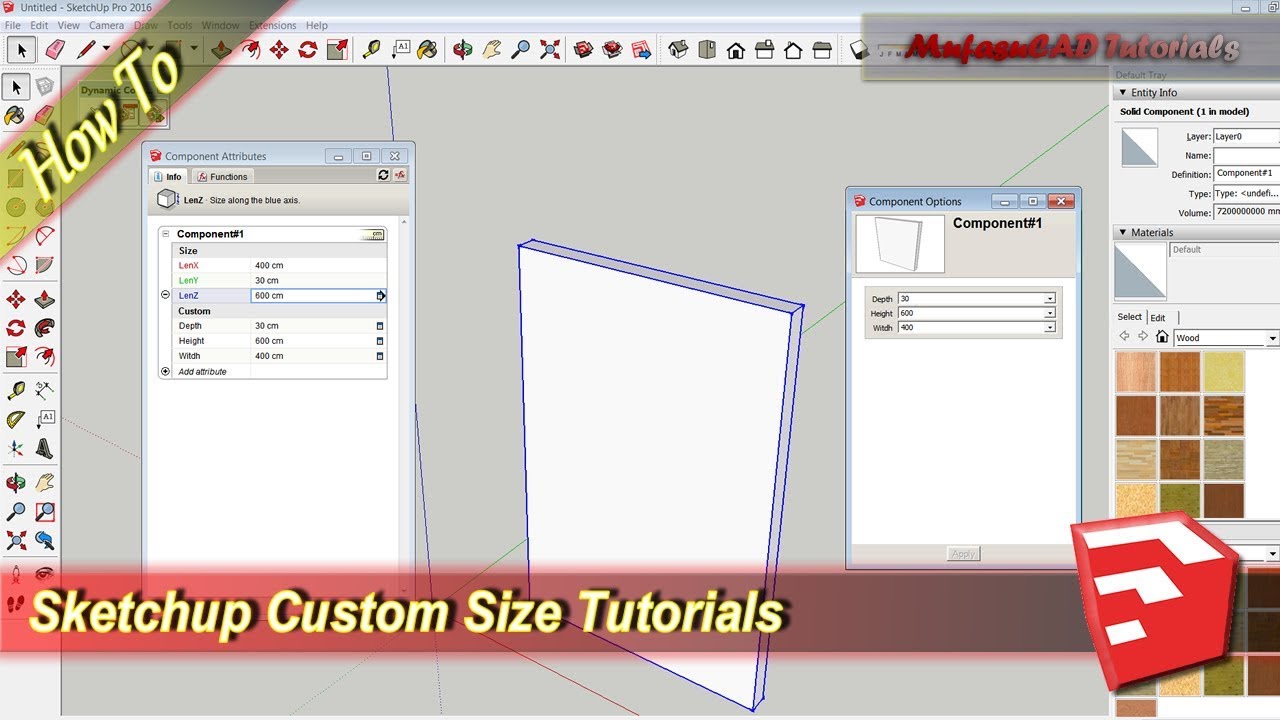
Task: Toggle the cm units ruler in Component Attributes
Action: (372, 234)
